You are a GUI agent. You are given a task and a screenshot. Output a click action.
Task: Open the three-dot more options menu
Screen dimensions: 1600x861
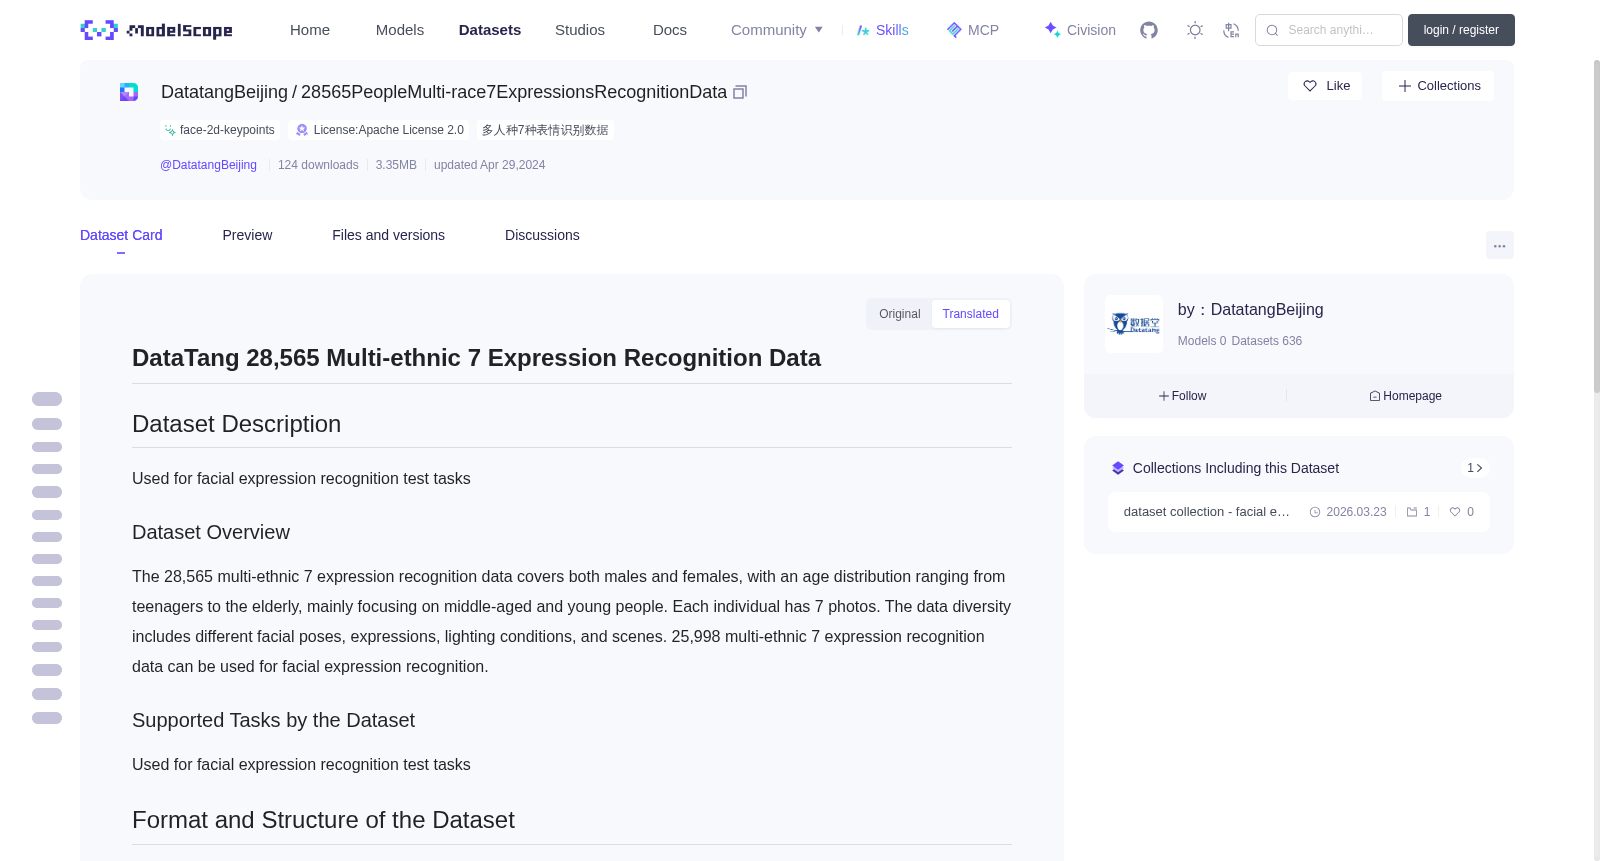click(1499, 245)
